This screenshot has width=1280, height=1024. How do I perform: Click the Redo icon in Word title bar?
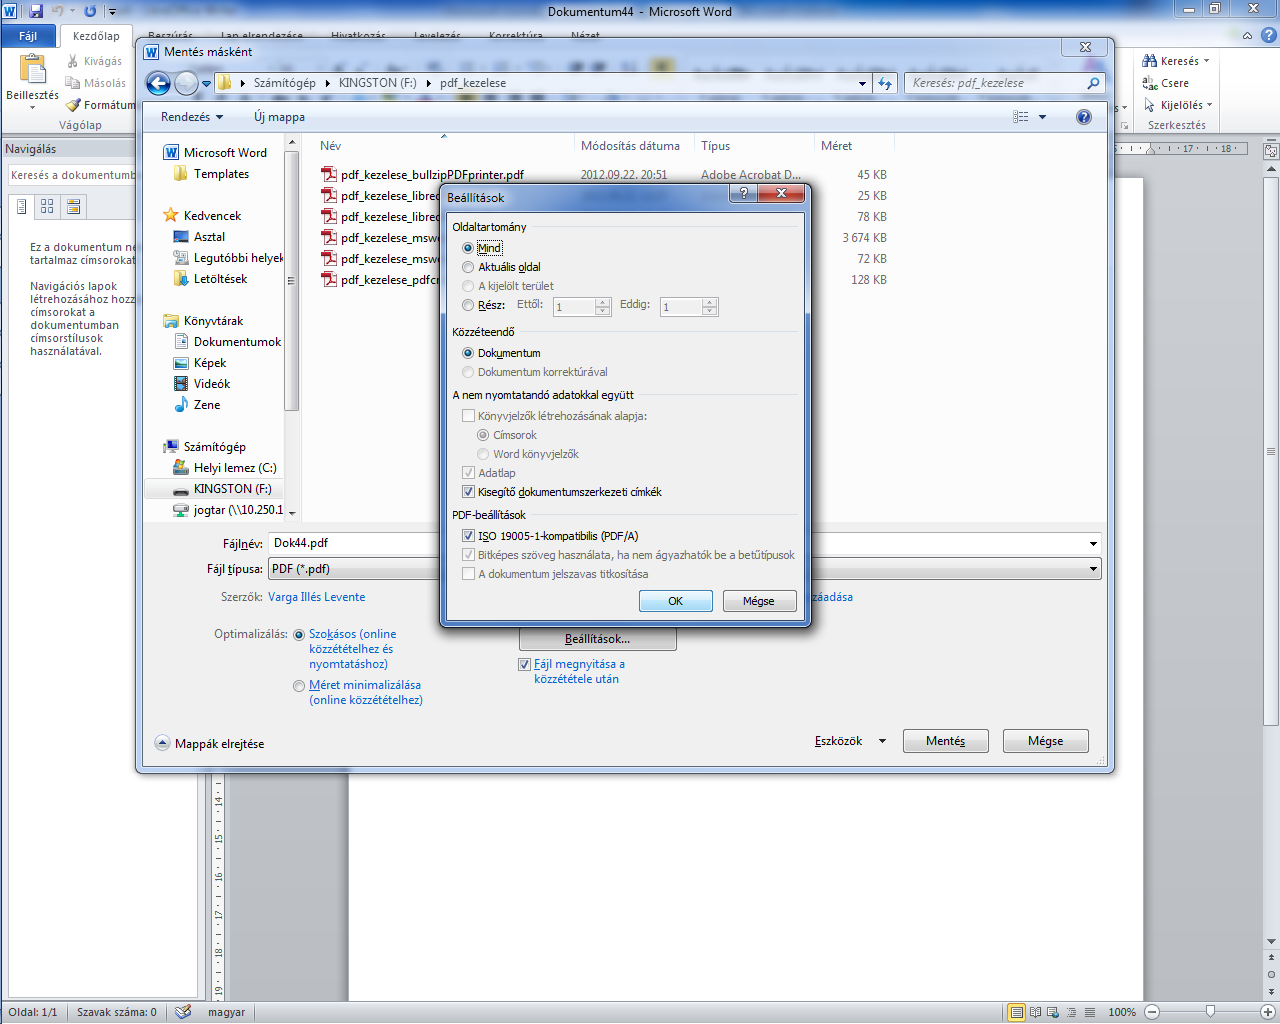click(90, 11)
